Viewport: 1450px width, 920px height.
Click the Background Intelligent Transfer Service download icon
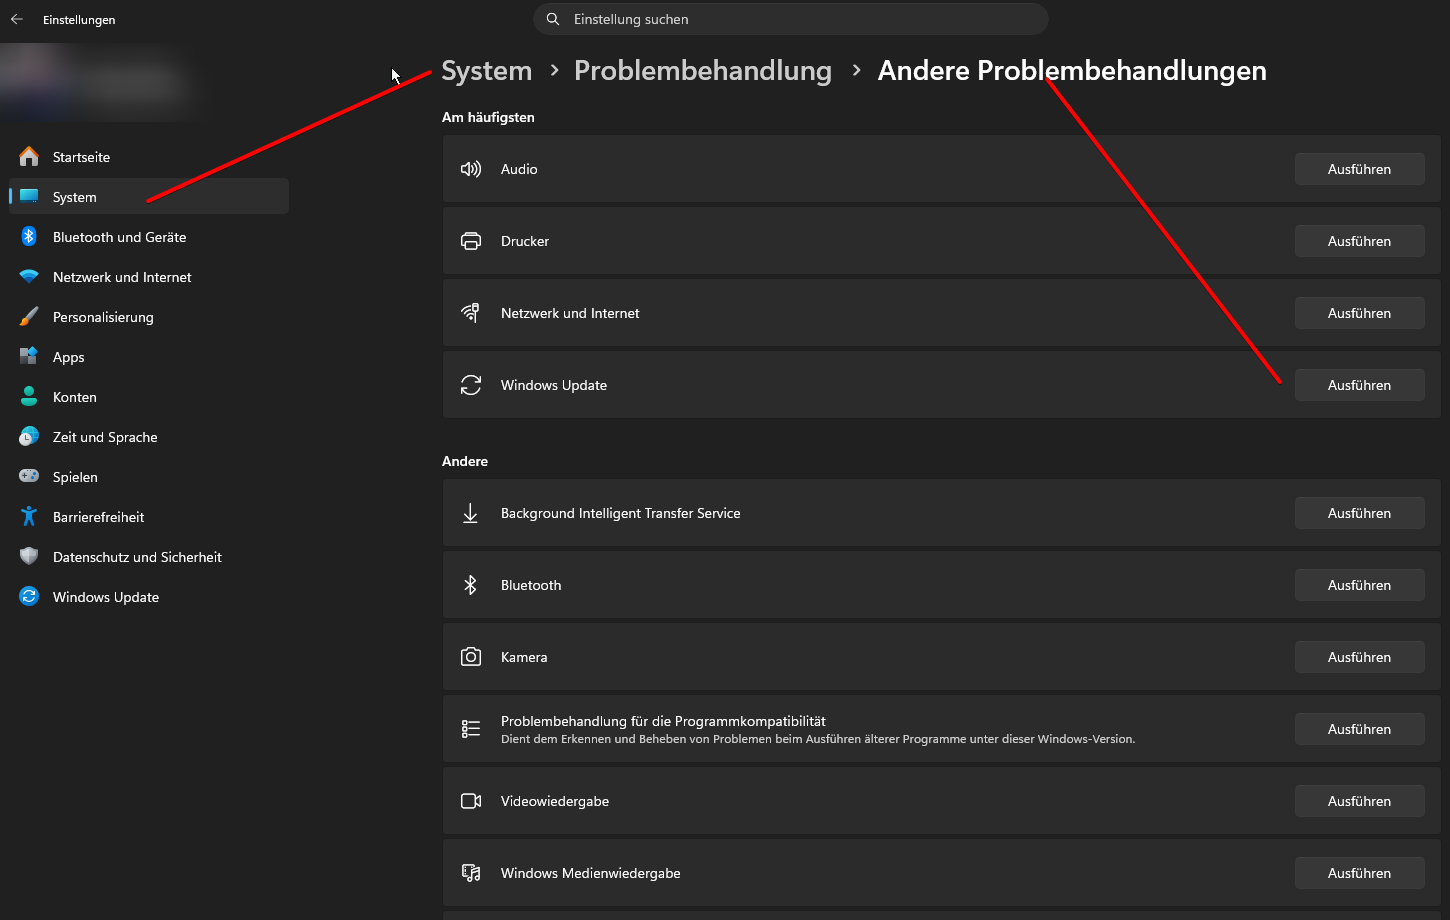pyautogui.click(x=470, y=513)
